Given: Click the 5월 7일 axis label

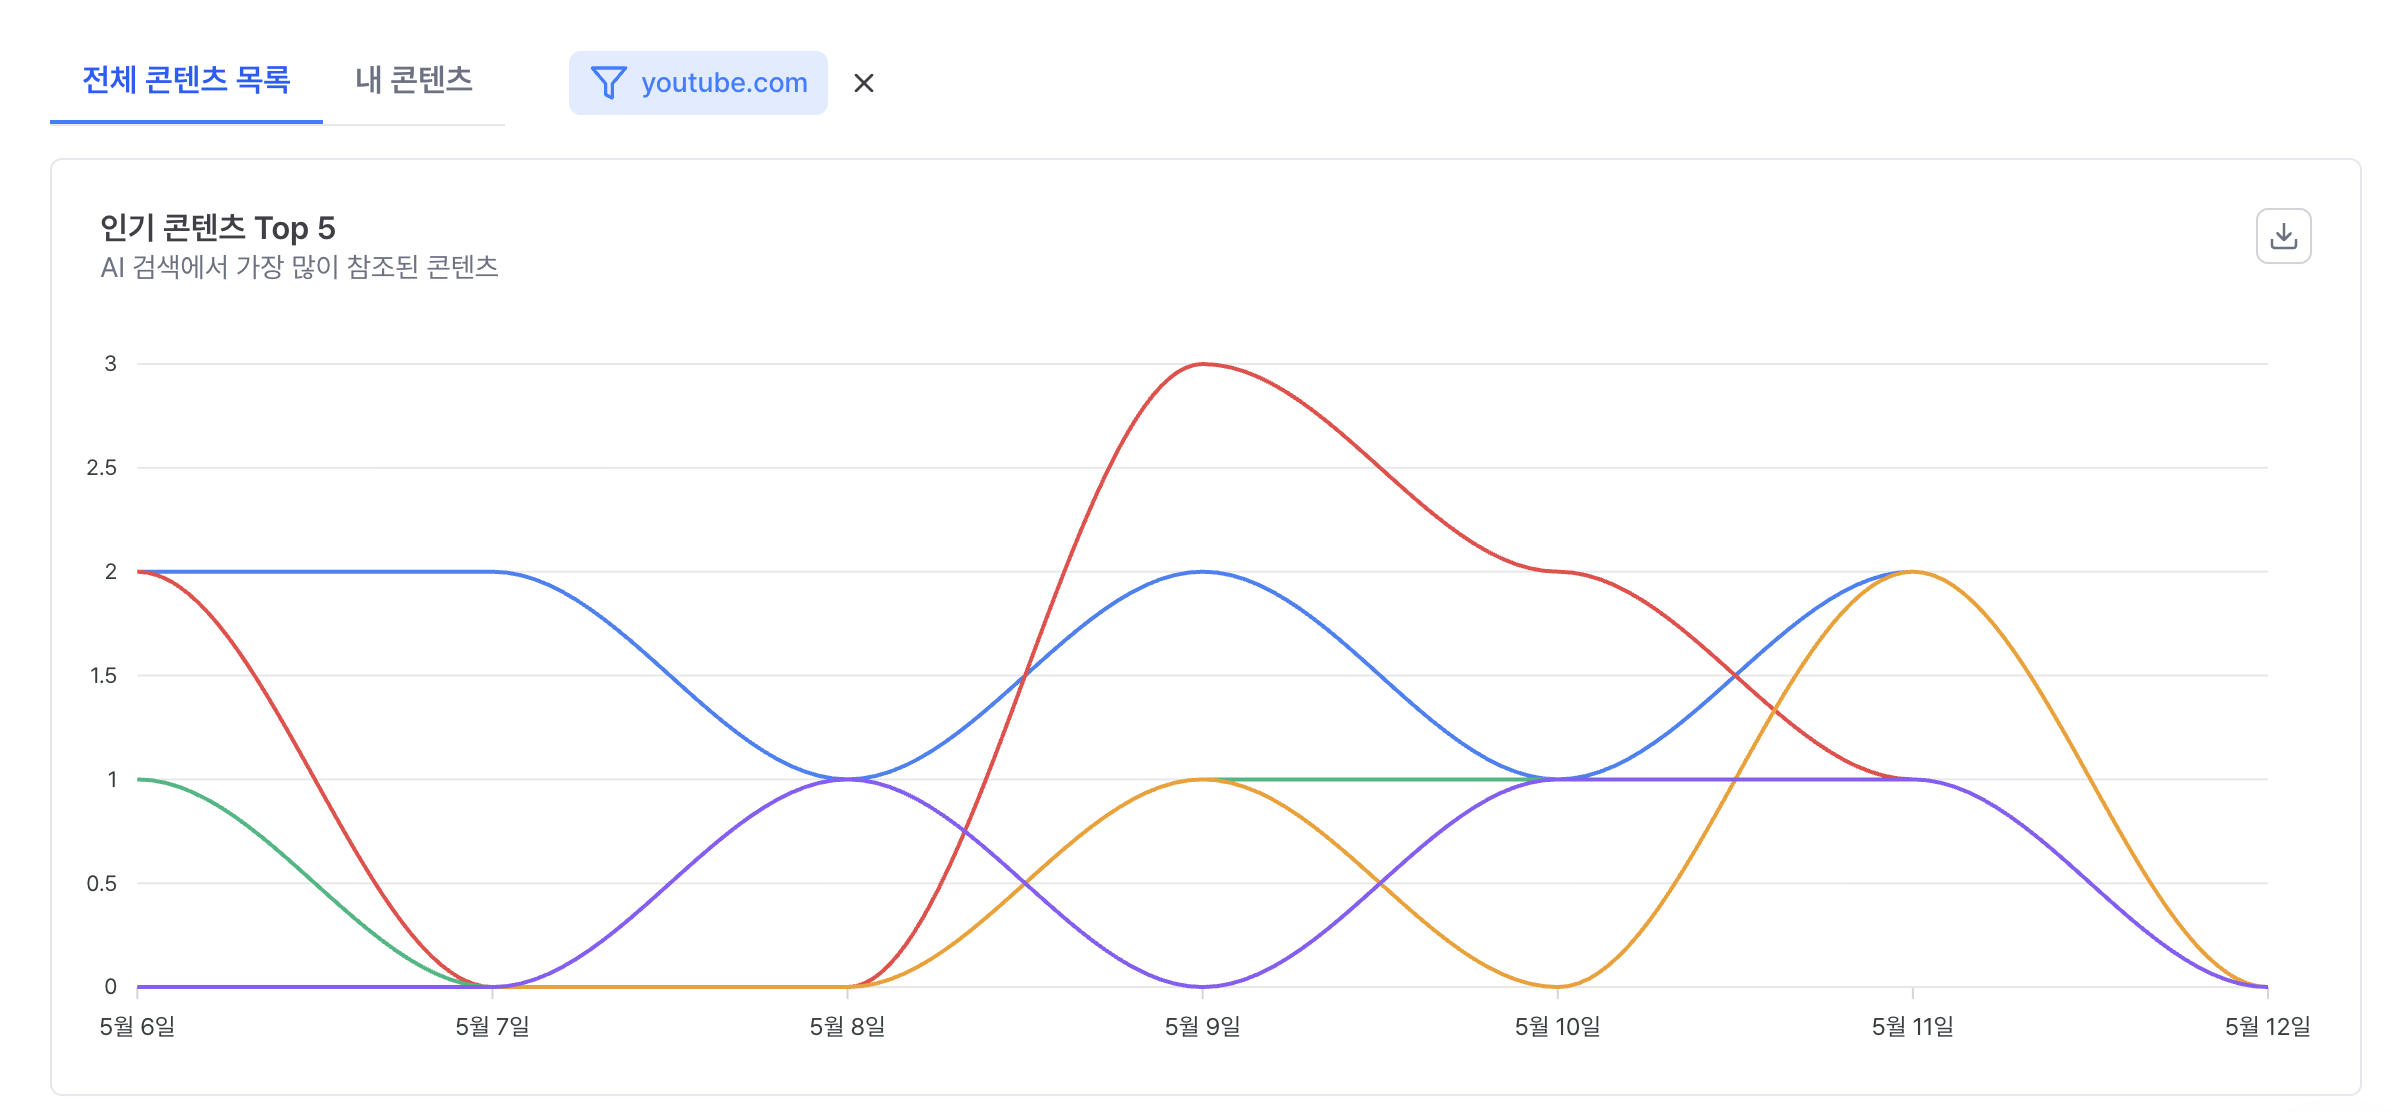Looking at the screenshot, I should tap(492, 1027).
